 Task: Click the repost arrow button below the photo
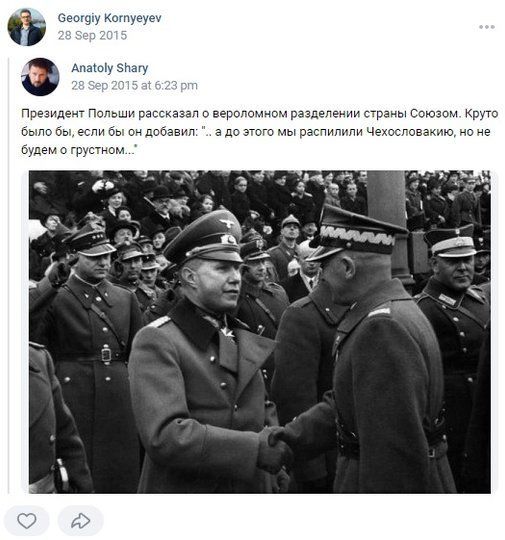pyautogui.click(x=80, y=521)
